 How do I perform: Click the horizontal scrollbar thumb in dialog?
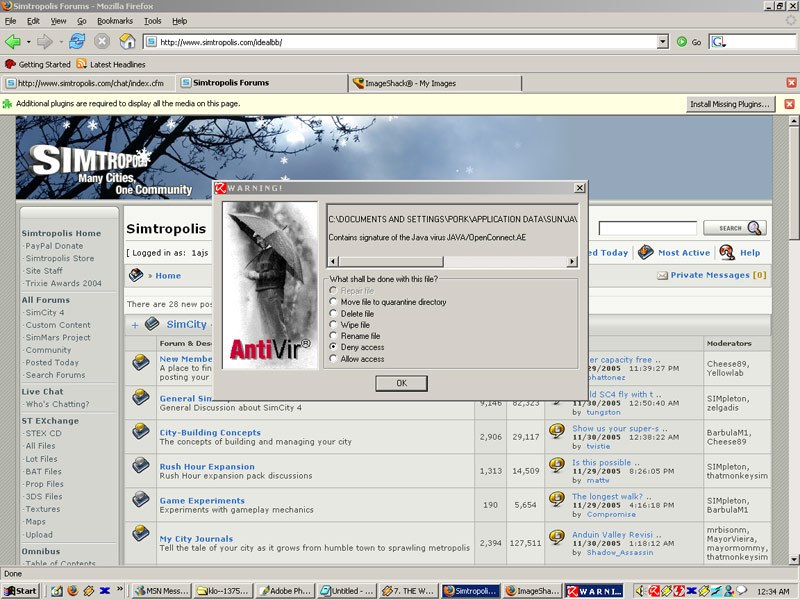(x=391, y=262)
